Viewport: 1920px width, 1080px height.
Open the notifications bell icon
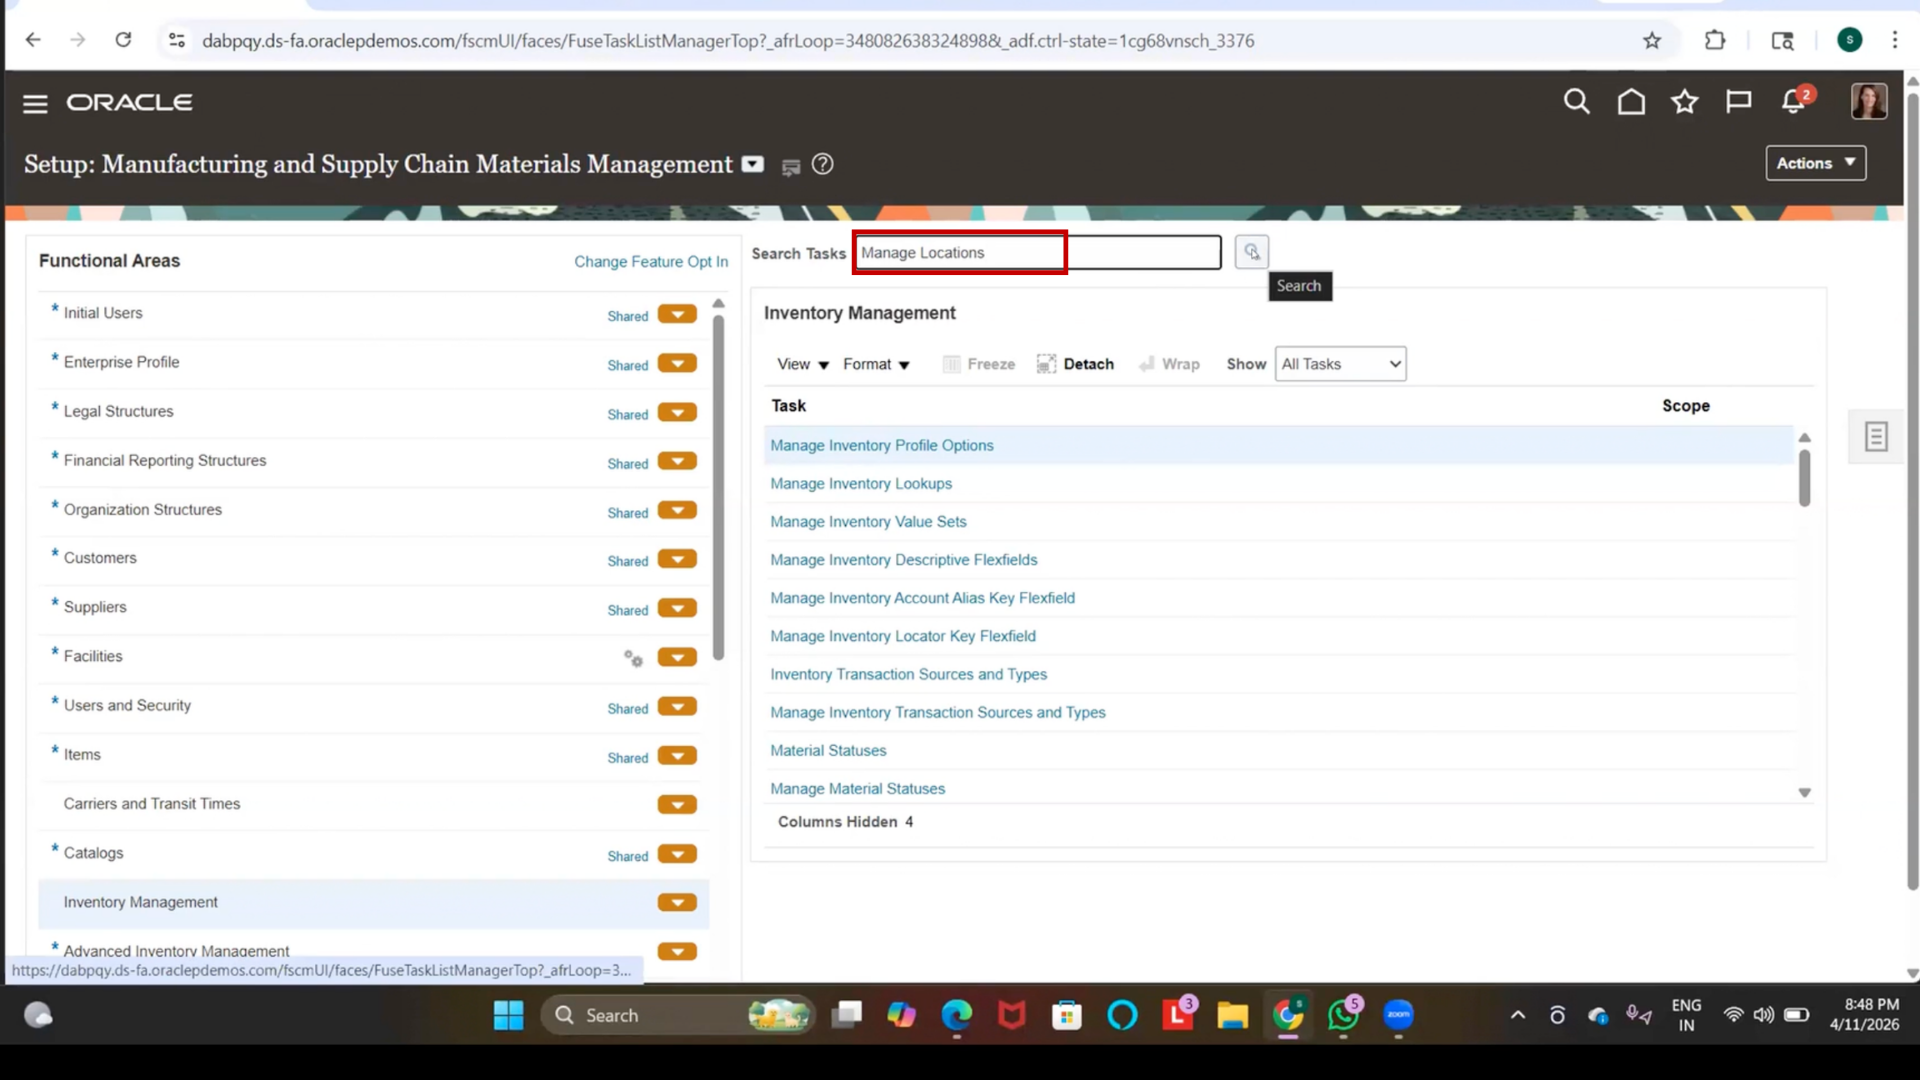[1794, 102]
